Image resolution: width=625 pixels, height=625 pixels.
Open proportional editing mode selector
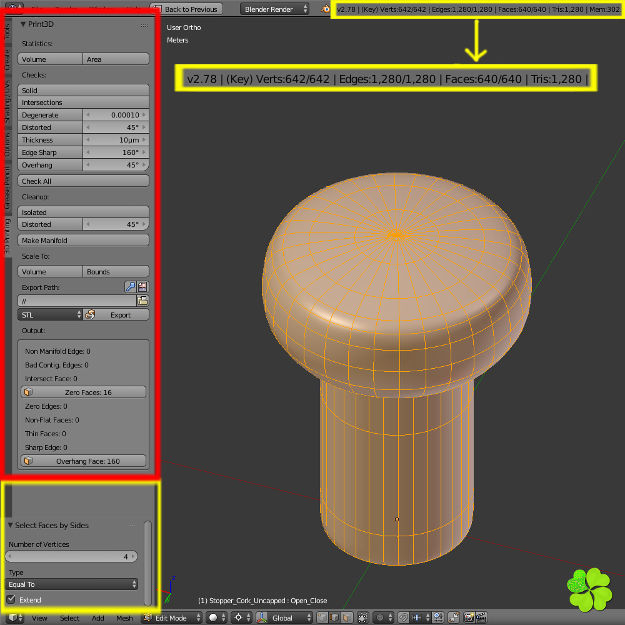tap(384, 618)
